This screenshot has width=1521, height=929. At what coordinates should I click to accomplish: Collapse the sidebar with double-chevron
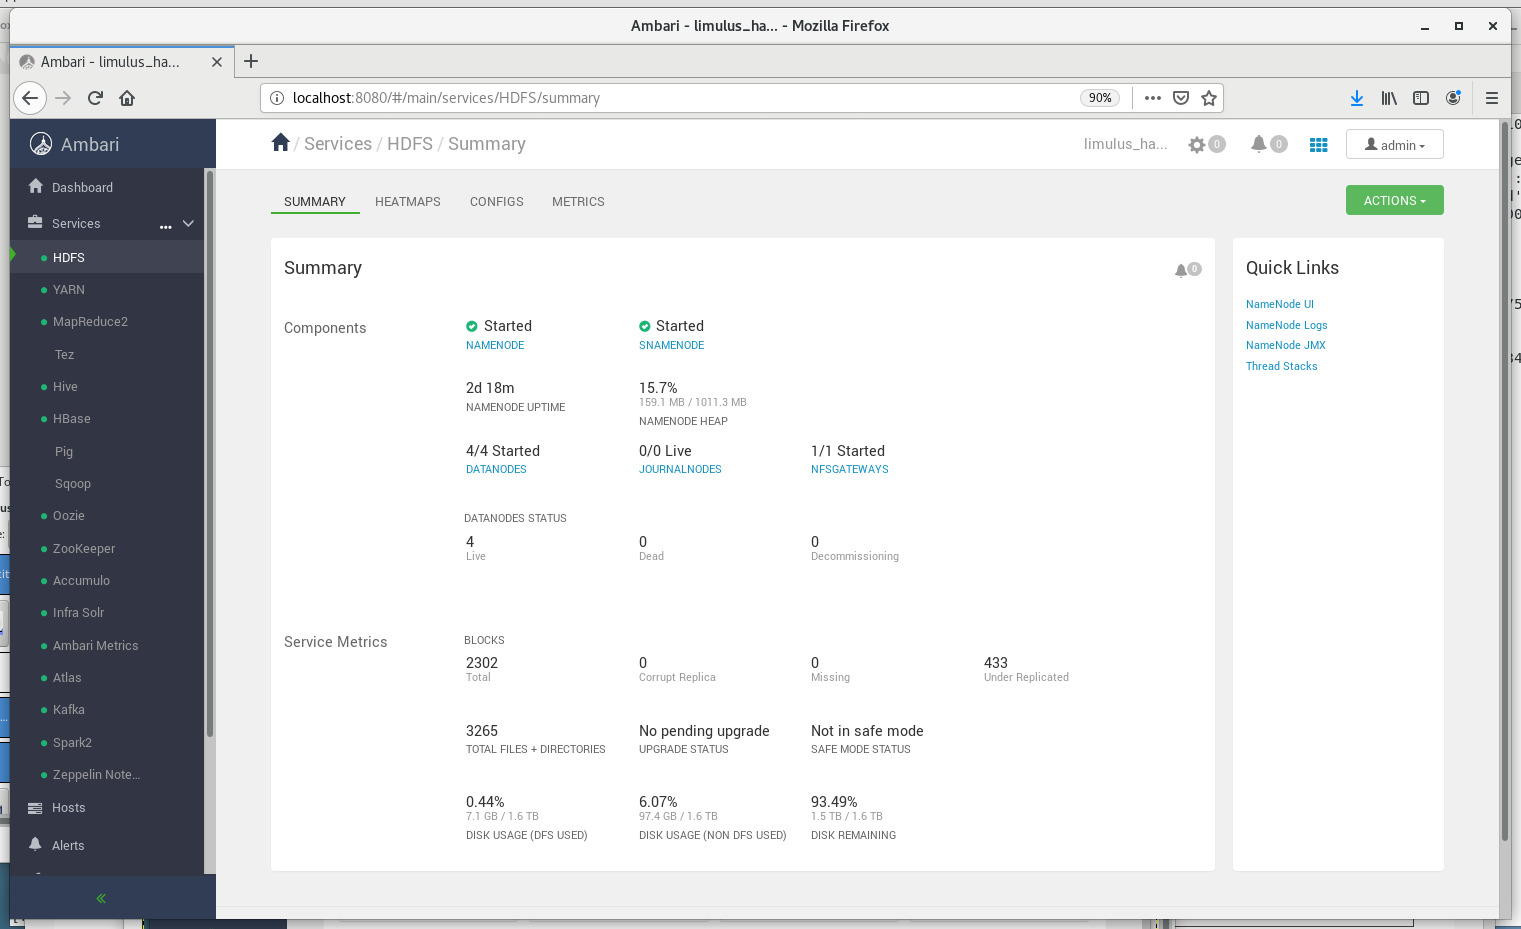101,898
